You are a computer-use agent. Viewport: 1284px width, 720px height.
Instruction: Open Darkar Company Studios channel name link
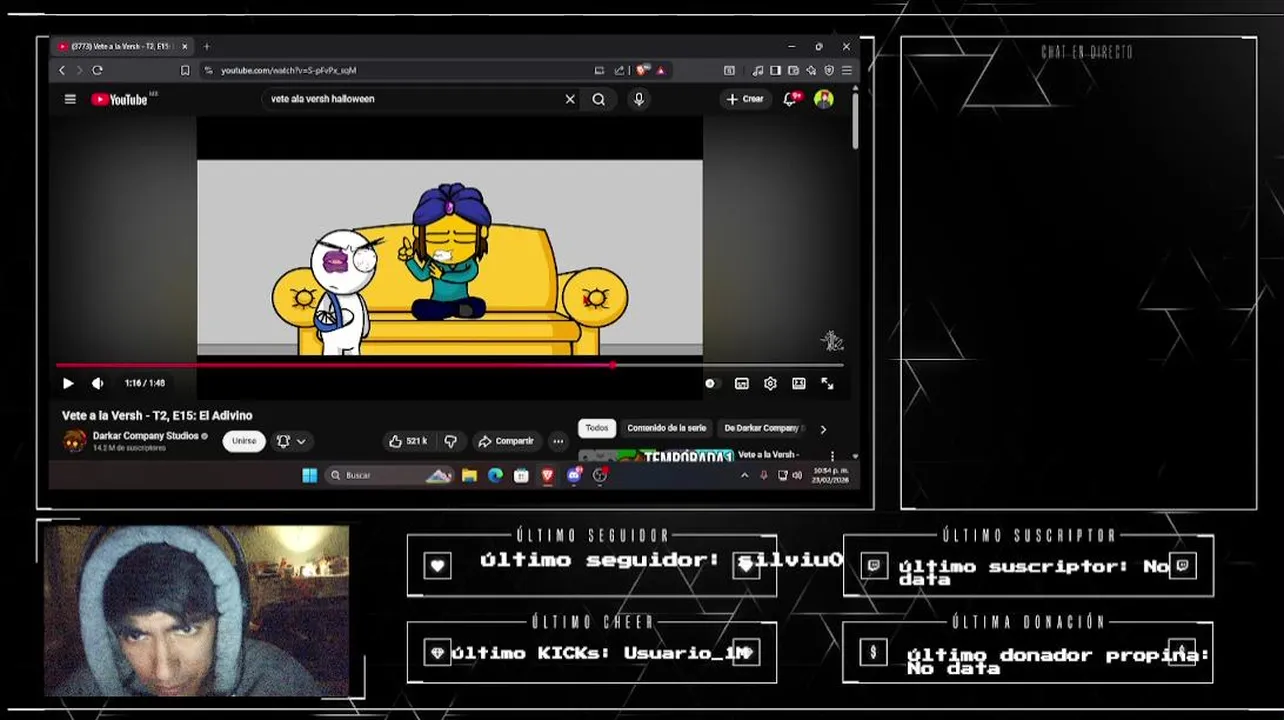click(x=145, y=436)
